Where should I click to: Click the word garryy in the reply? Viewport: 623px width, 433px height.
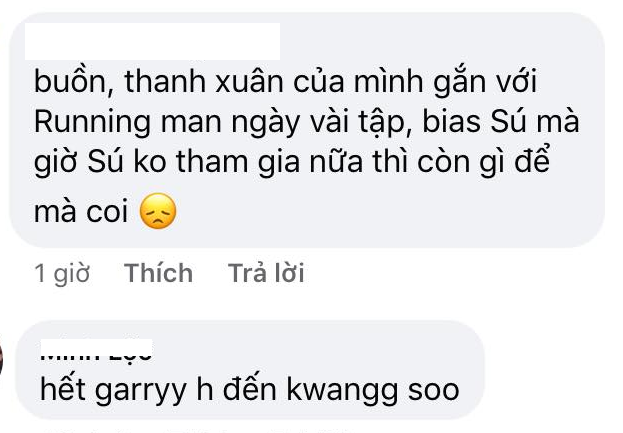point(141,392)
